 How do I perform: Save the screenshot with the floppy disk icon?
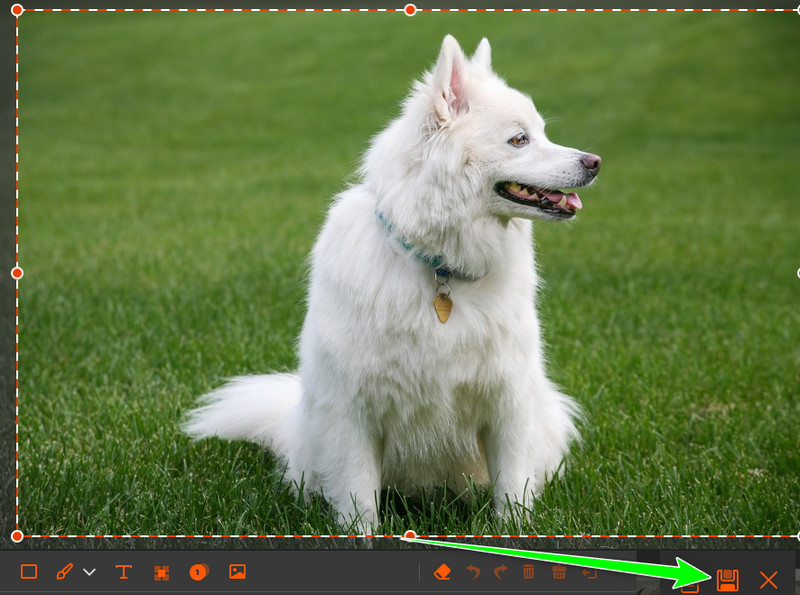click(728, 580)
